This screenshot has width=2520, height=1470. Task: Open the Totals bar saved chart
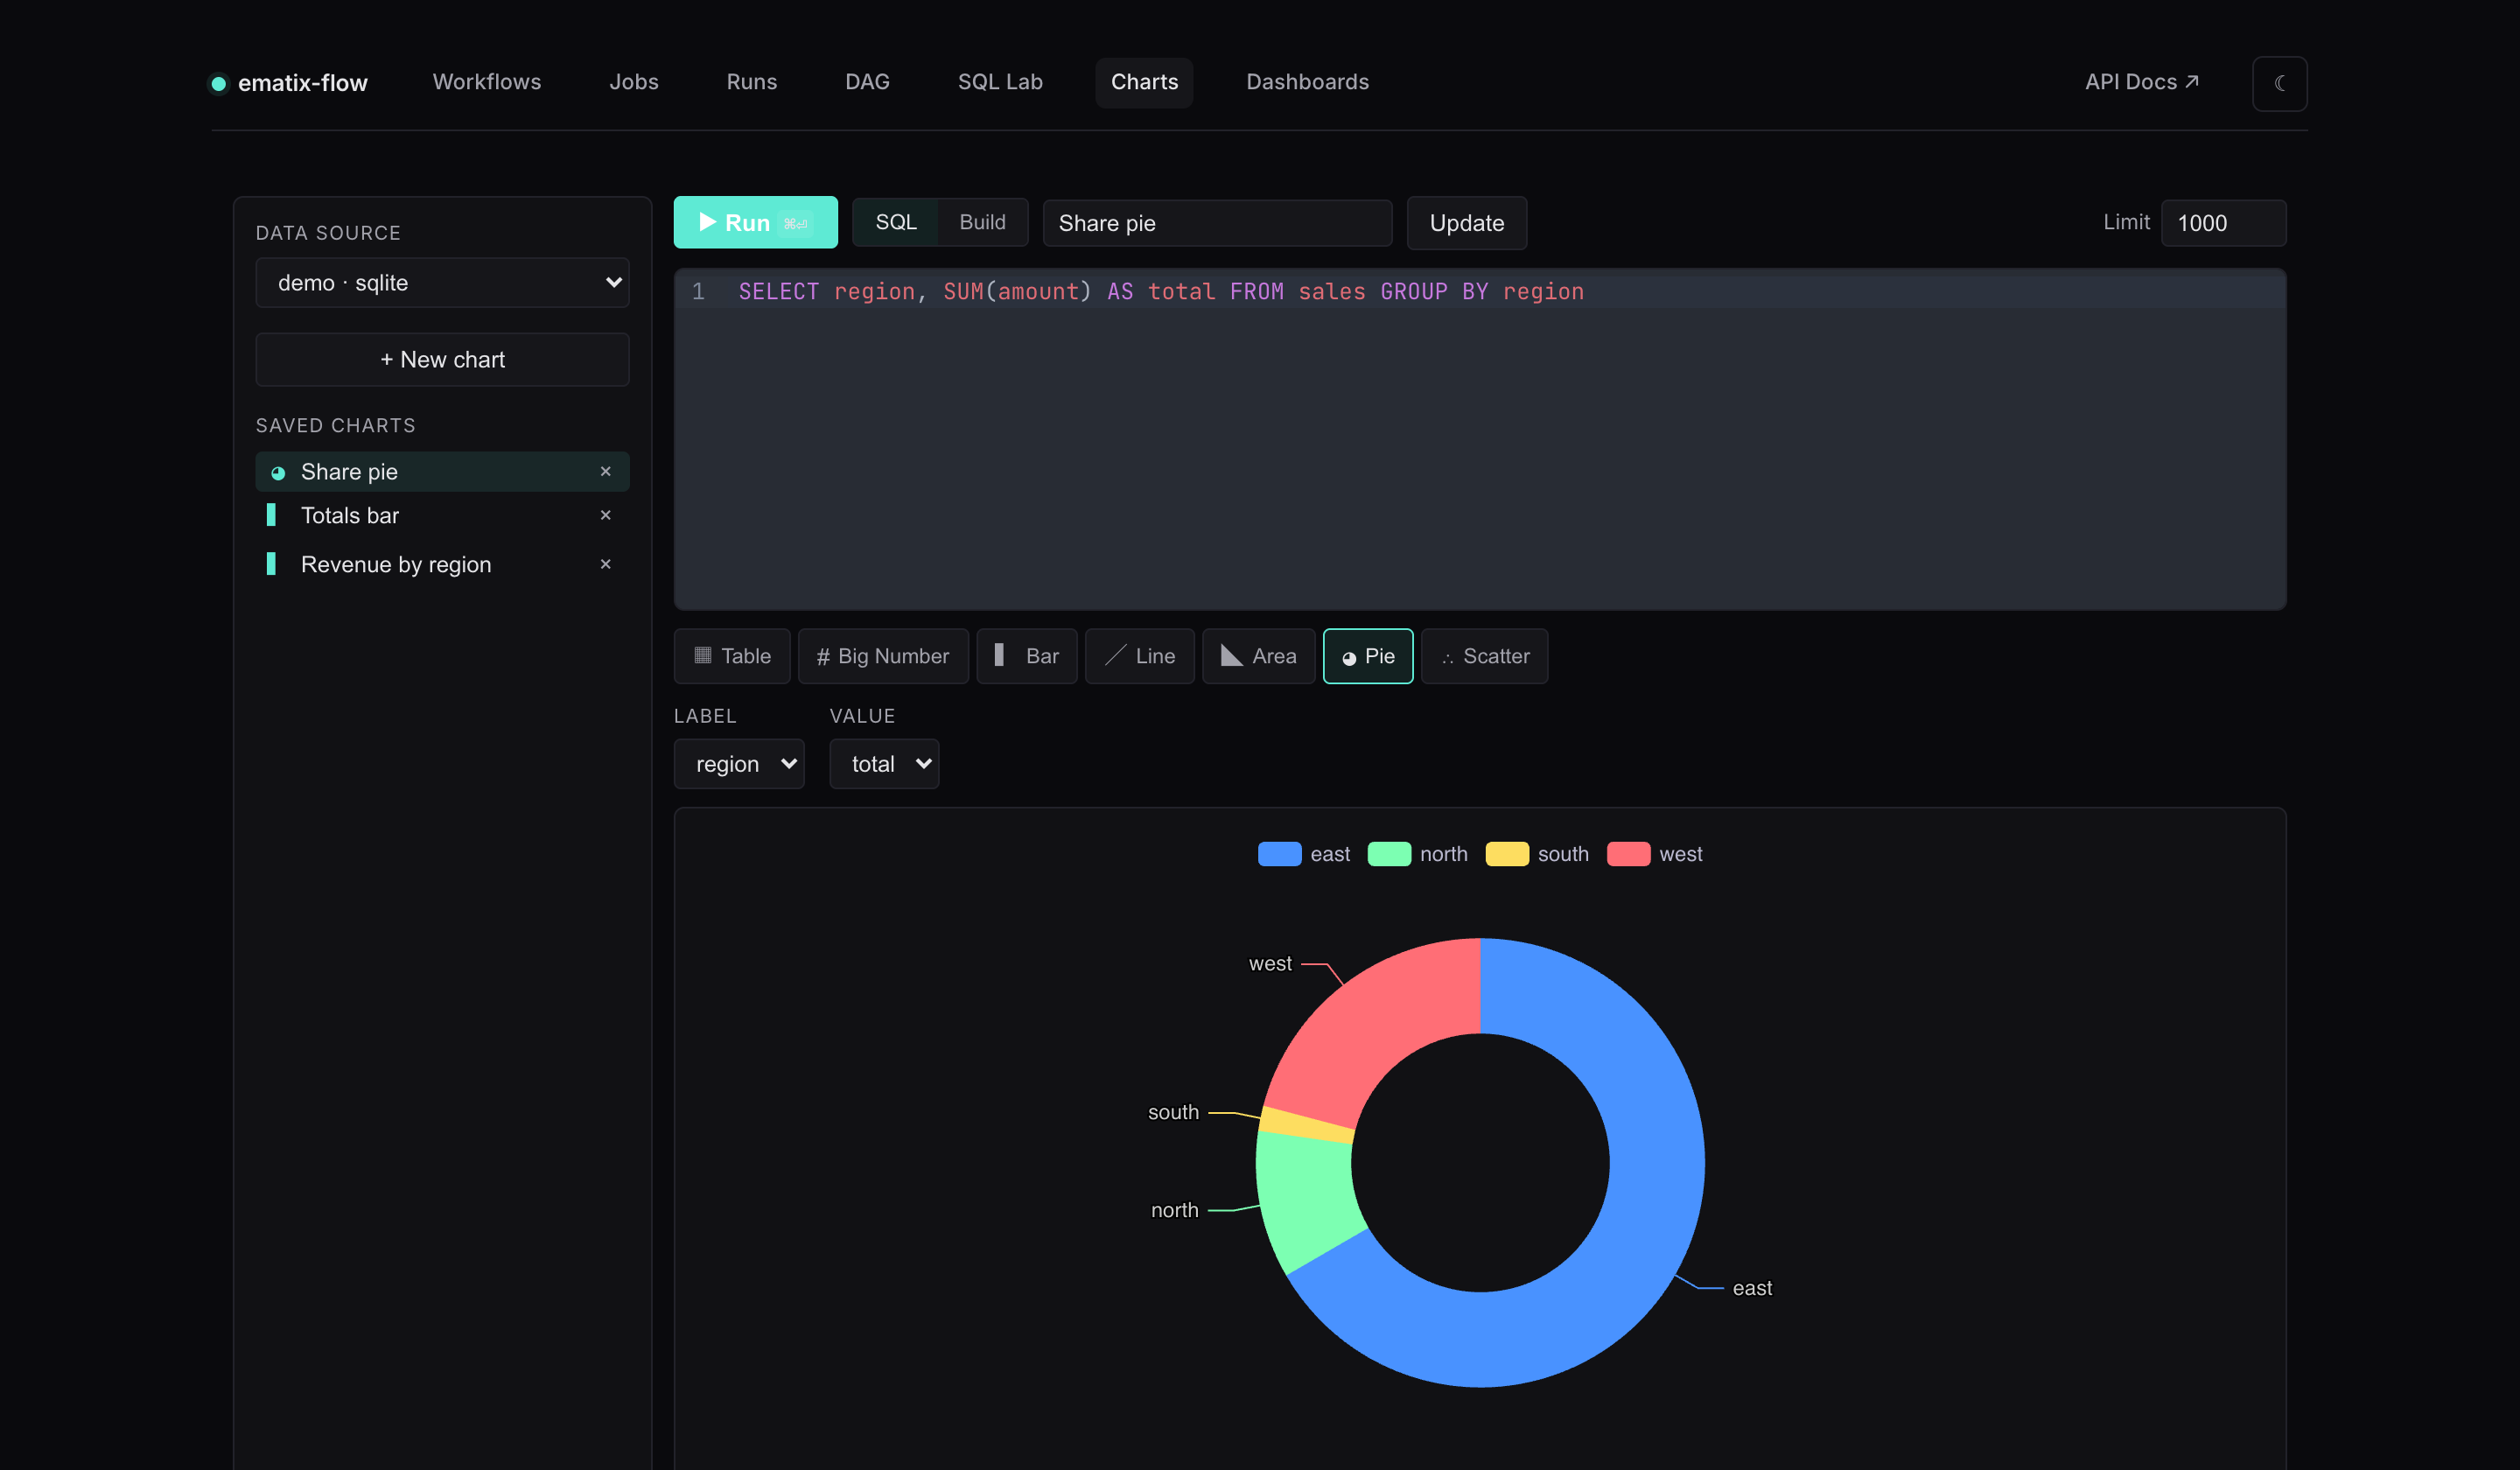(442, 515)
